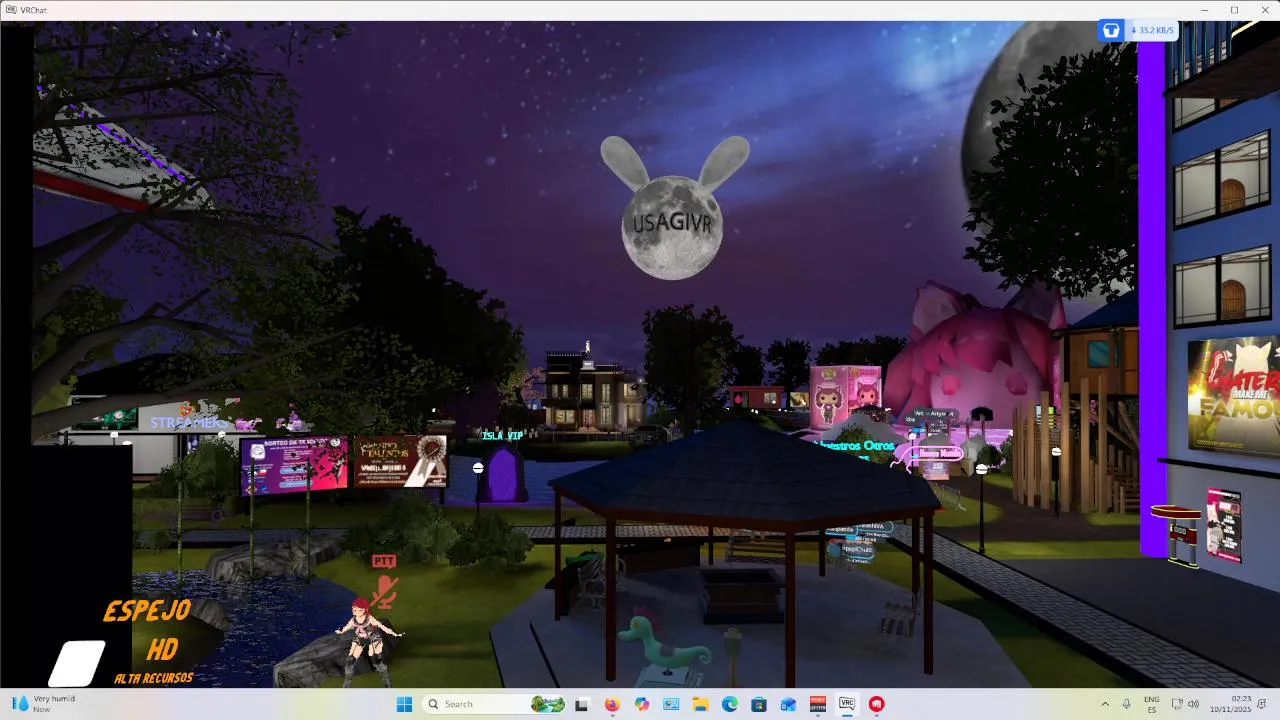The image size is (1280, 720).
Task: Open the Sorteo giveaway poster
Action: [294, 465]
